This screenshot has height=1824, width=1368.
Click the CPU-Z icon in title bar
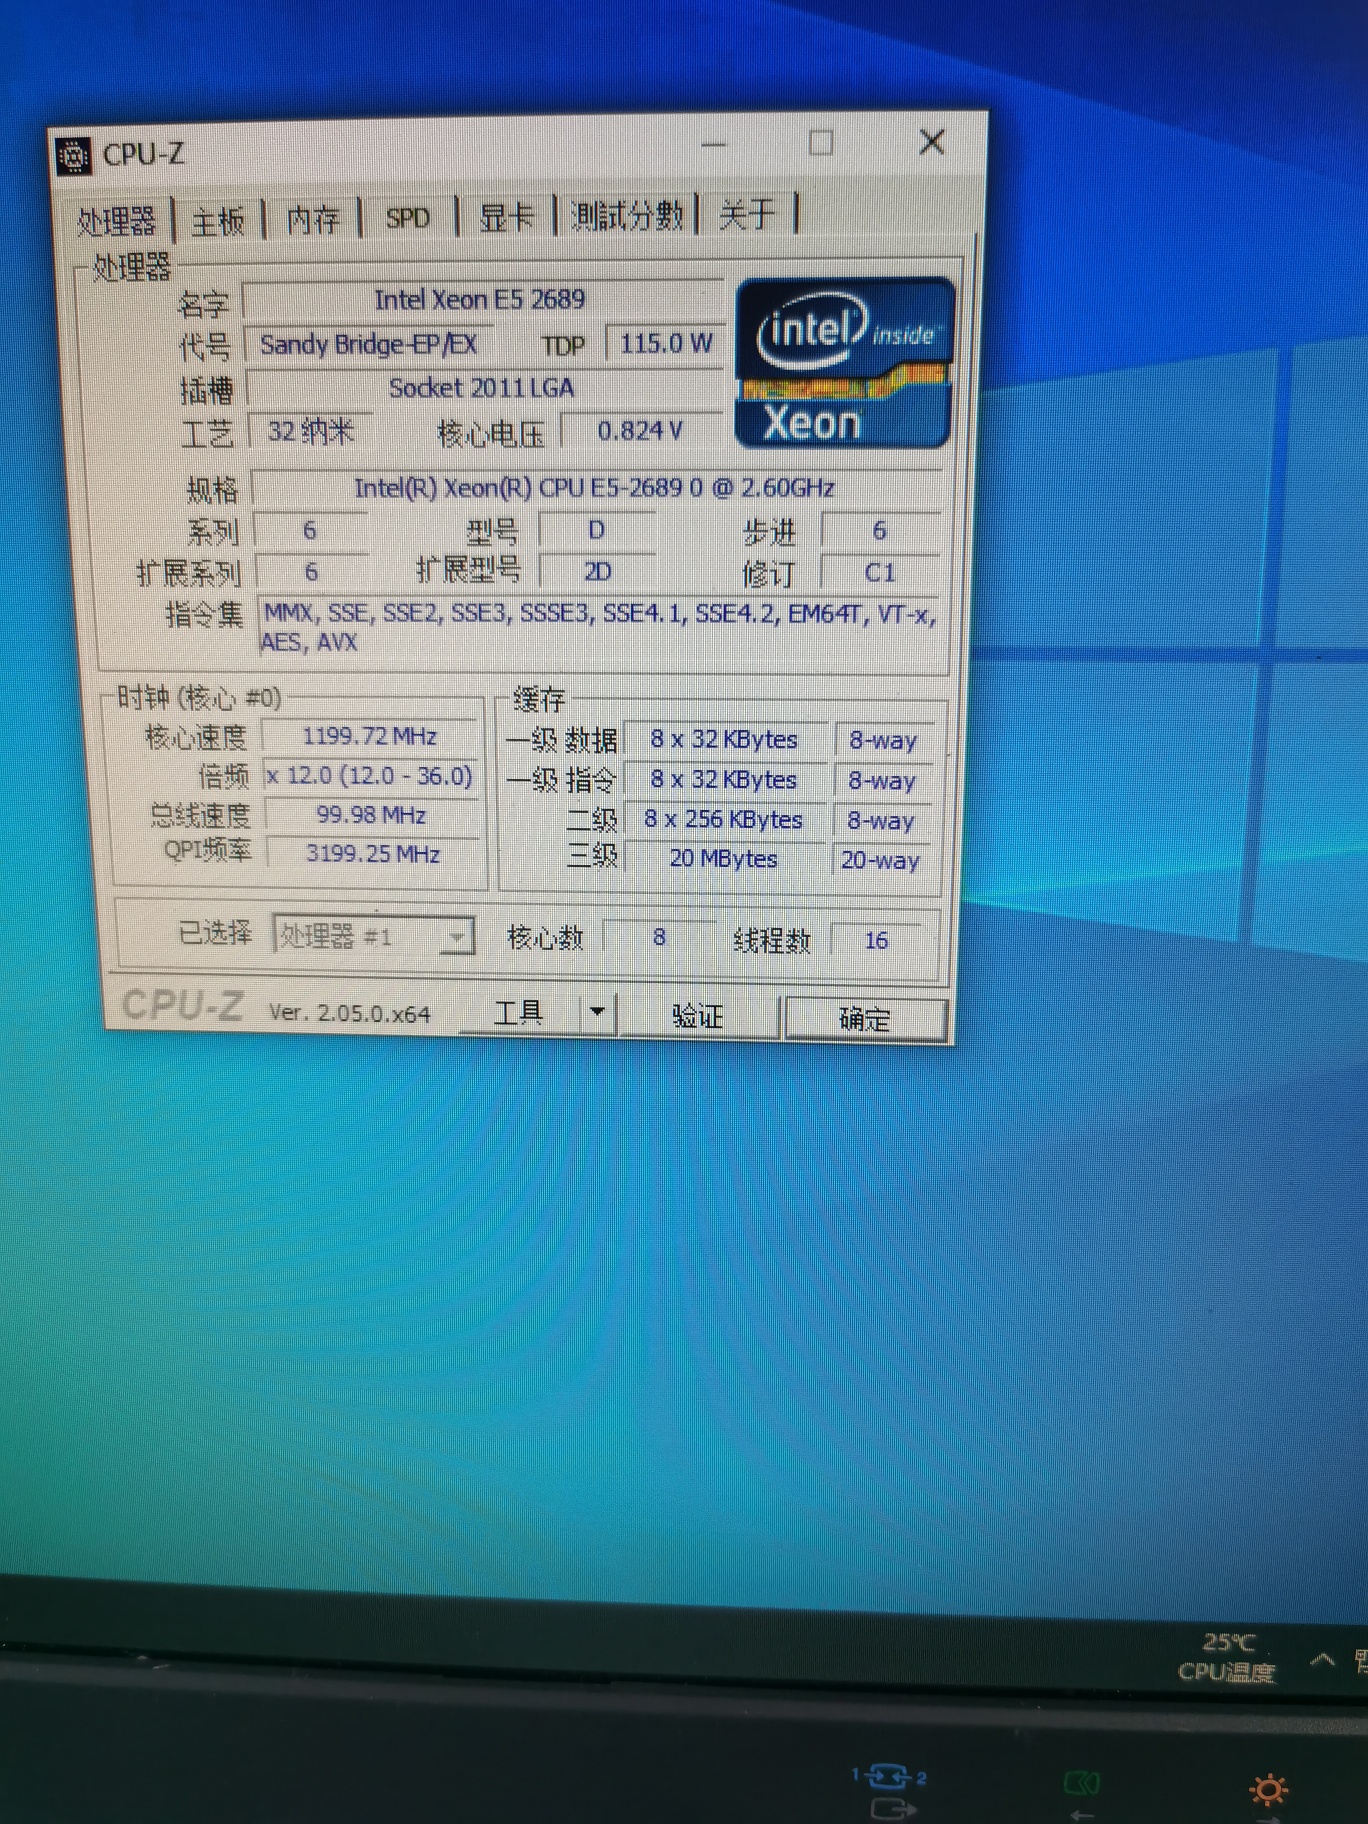74,156
